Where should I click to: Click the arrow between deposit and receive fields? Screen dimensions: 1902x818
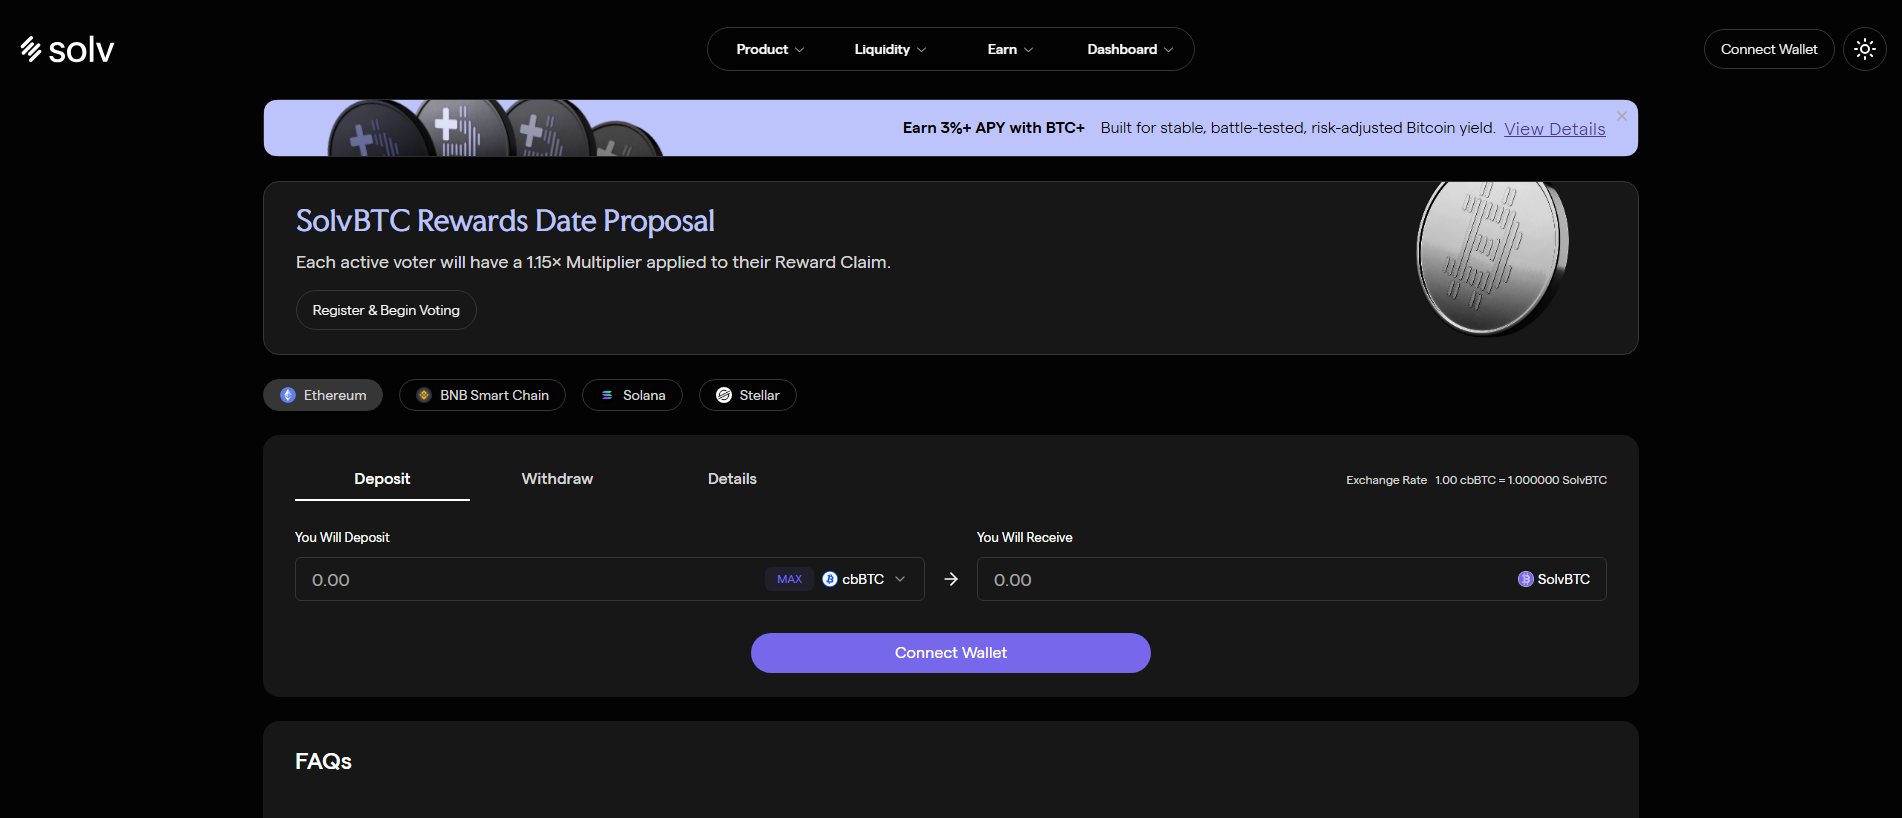pos(951,579)
